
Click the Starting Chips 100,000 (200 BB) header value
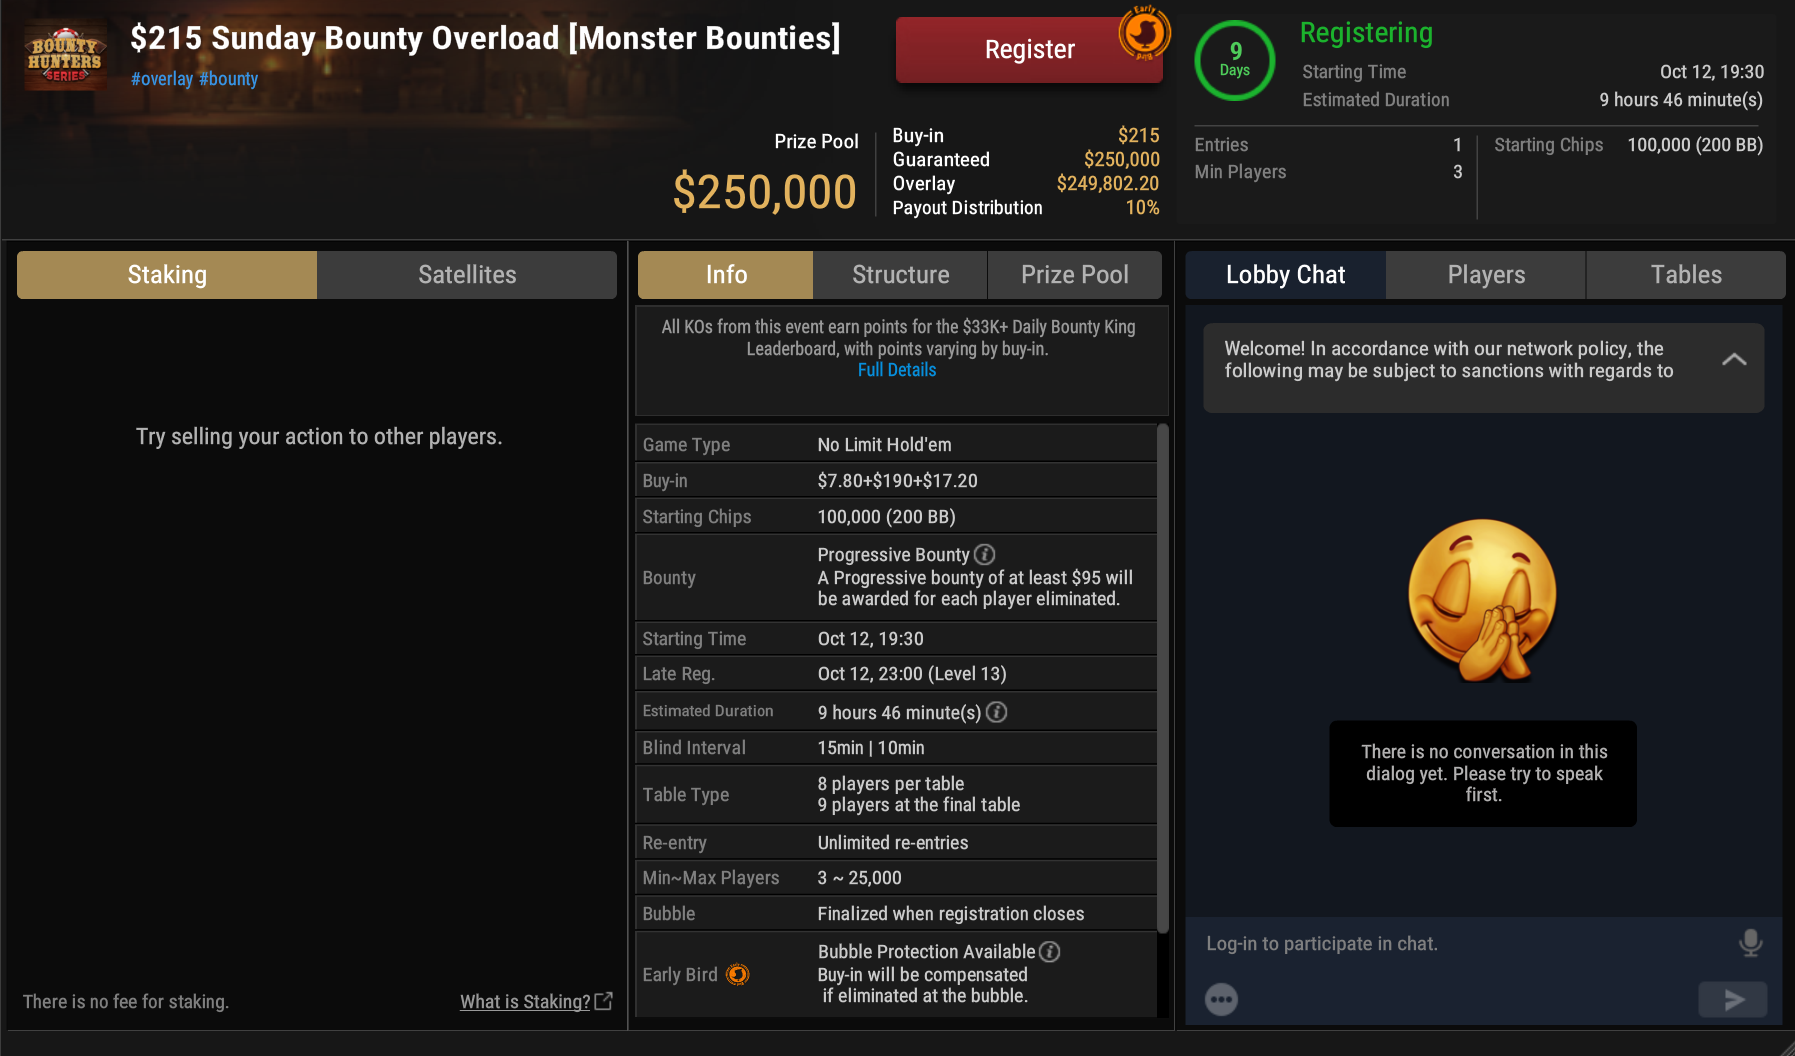[x=1695, y=145]
